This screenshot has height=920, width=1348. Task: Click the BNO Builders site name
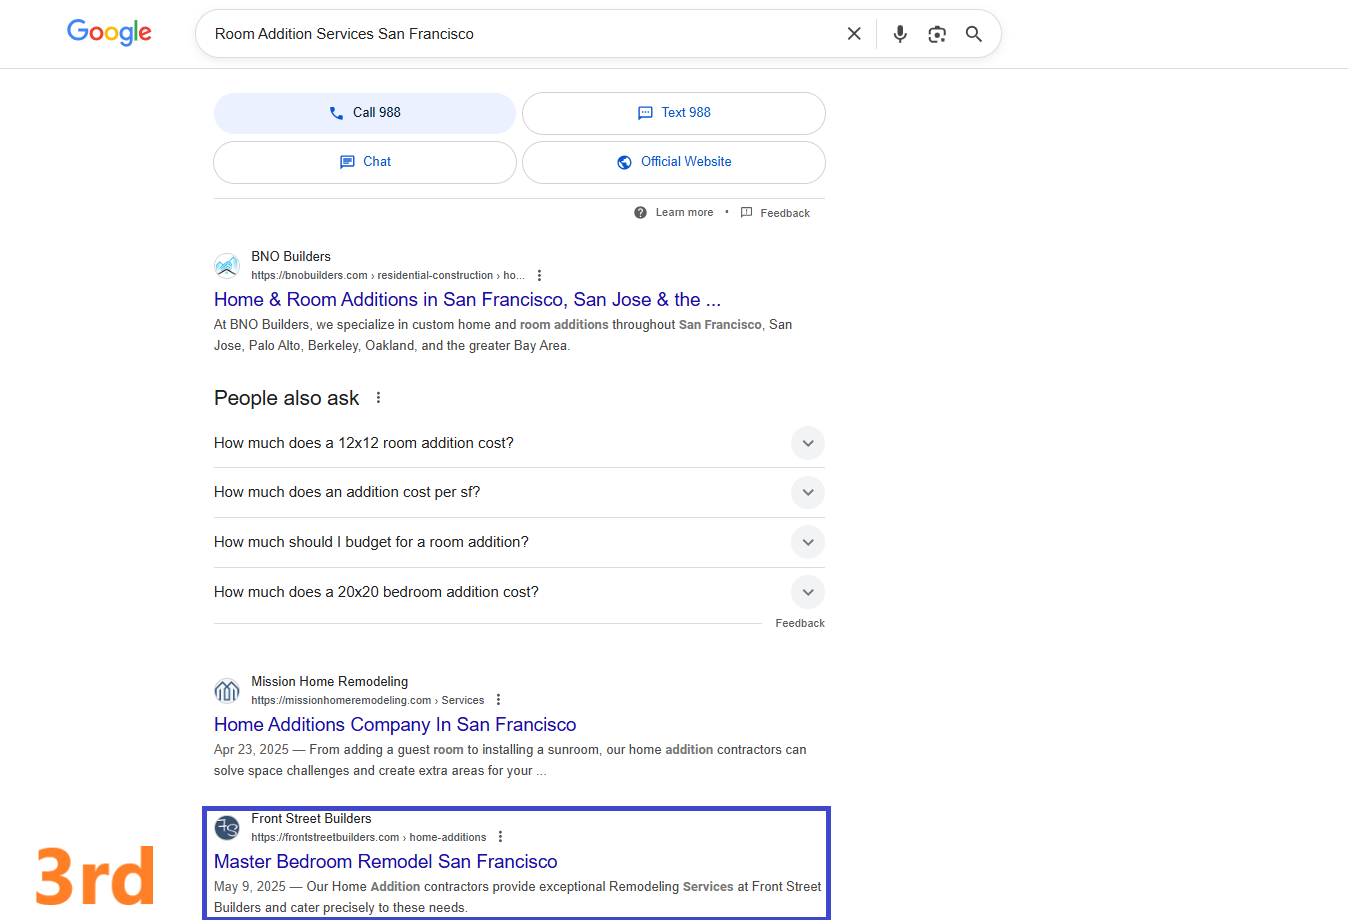[291, 257]
